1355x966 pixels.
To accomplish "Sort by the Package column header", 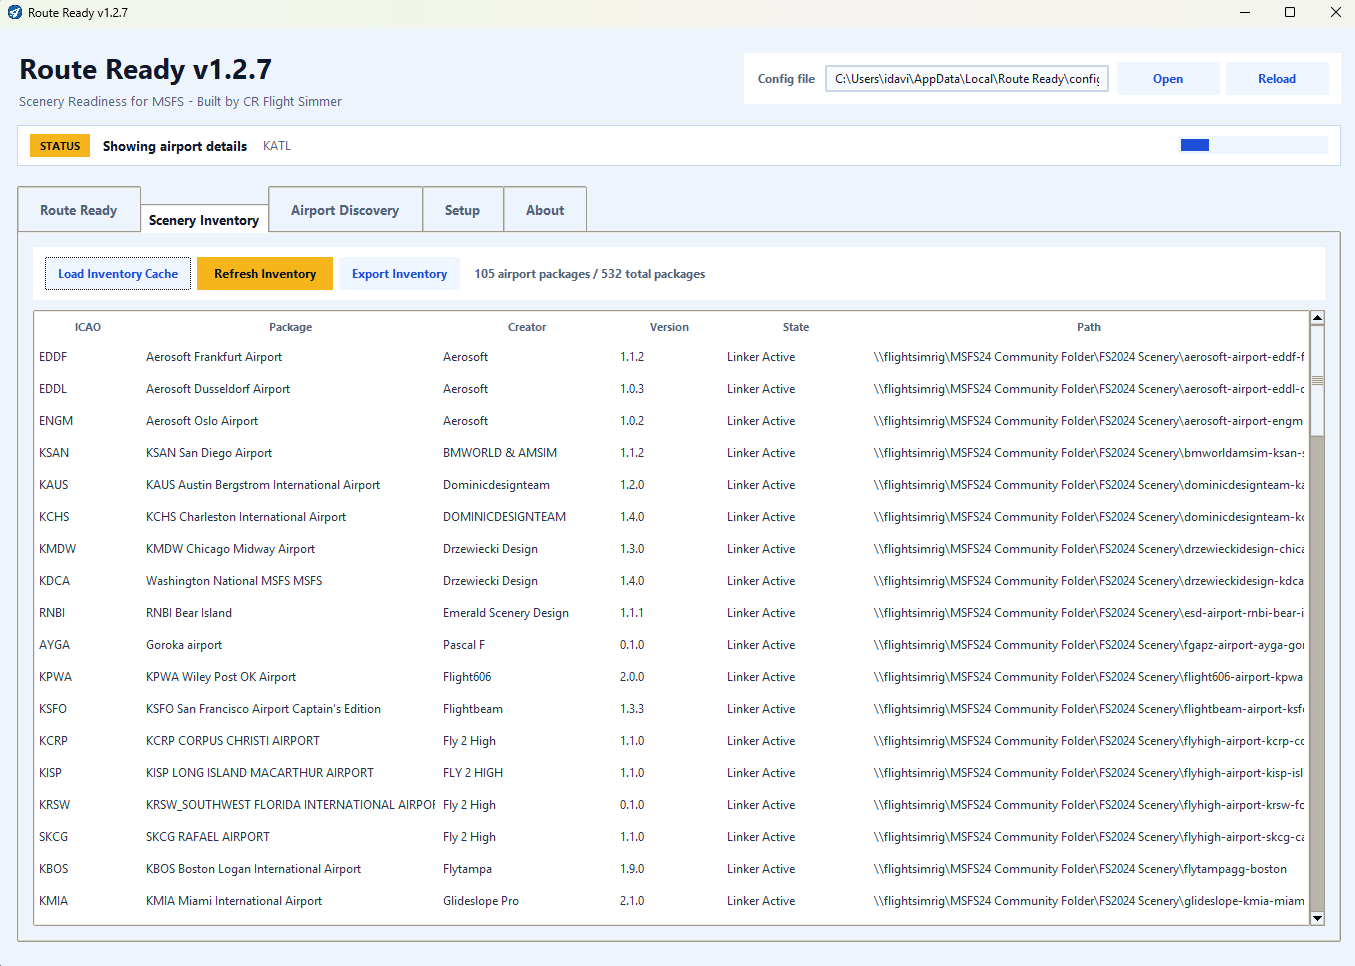I will pyautogui.click(x=290, y=327).
